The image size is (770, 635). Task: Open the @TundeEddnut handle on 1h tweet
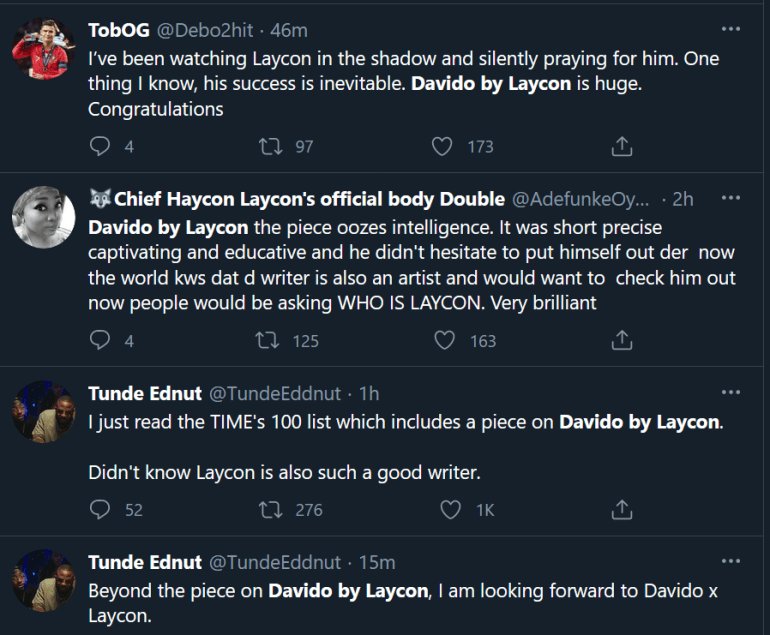point(276,393)
